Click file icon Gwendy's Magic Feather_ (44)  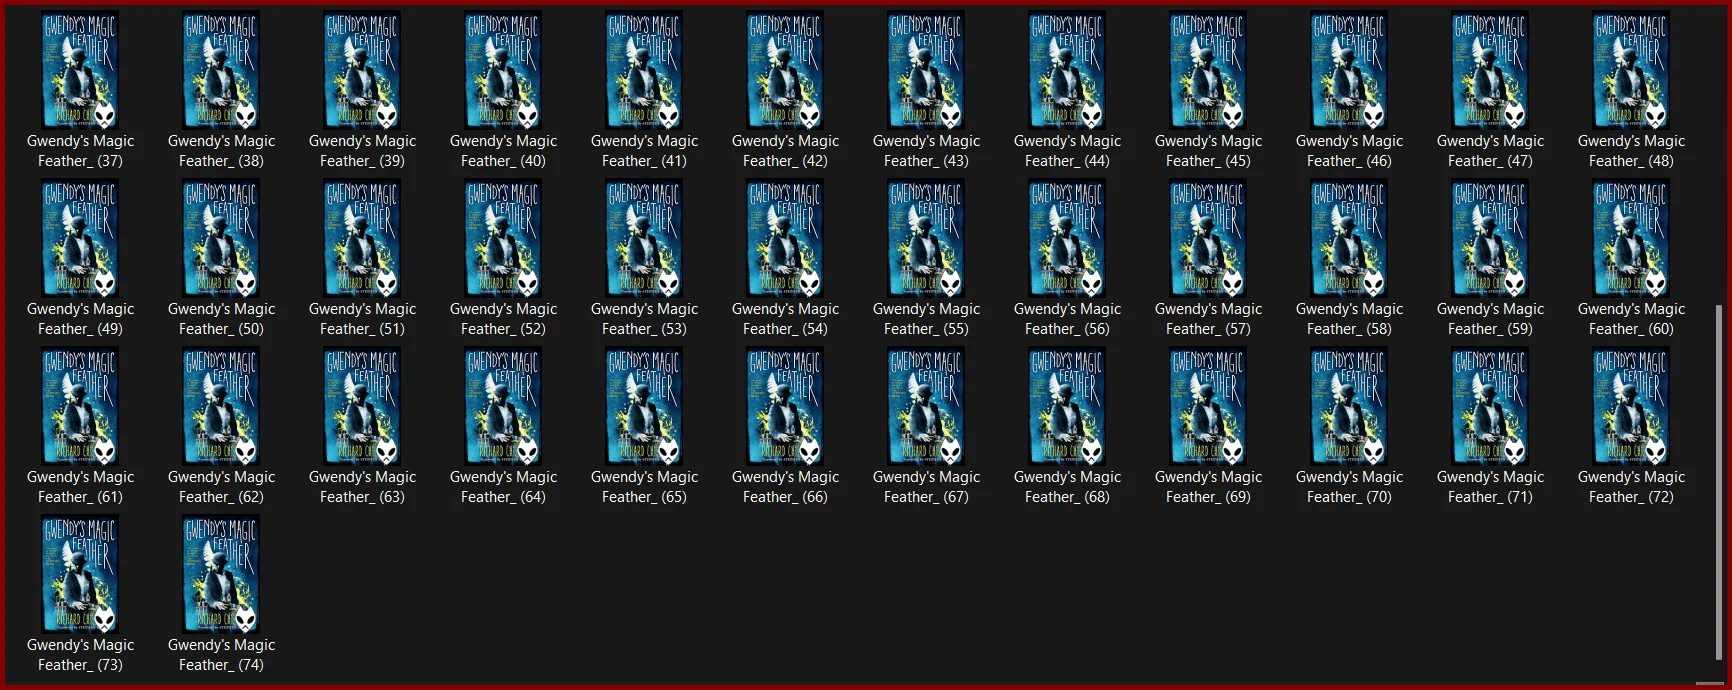(1067, 70)
